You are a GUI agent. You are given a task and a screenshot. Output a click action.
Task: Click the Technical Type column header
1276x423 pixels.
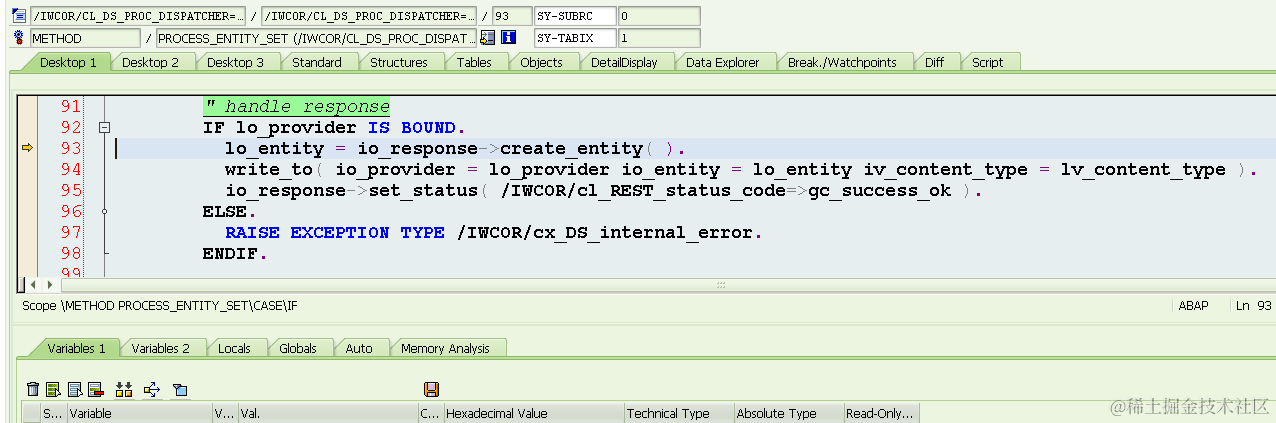(678, 413)
